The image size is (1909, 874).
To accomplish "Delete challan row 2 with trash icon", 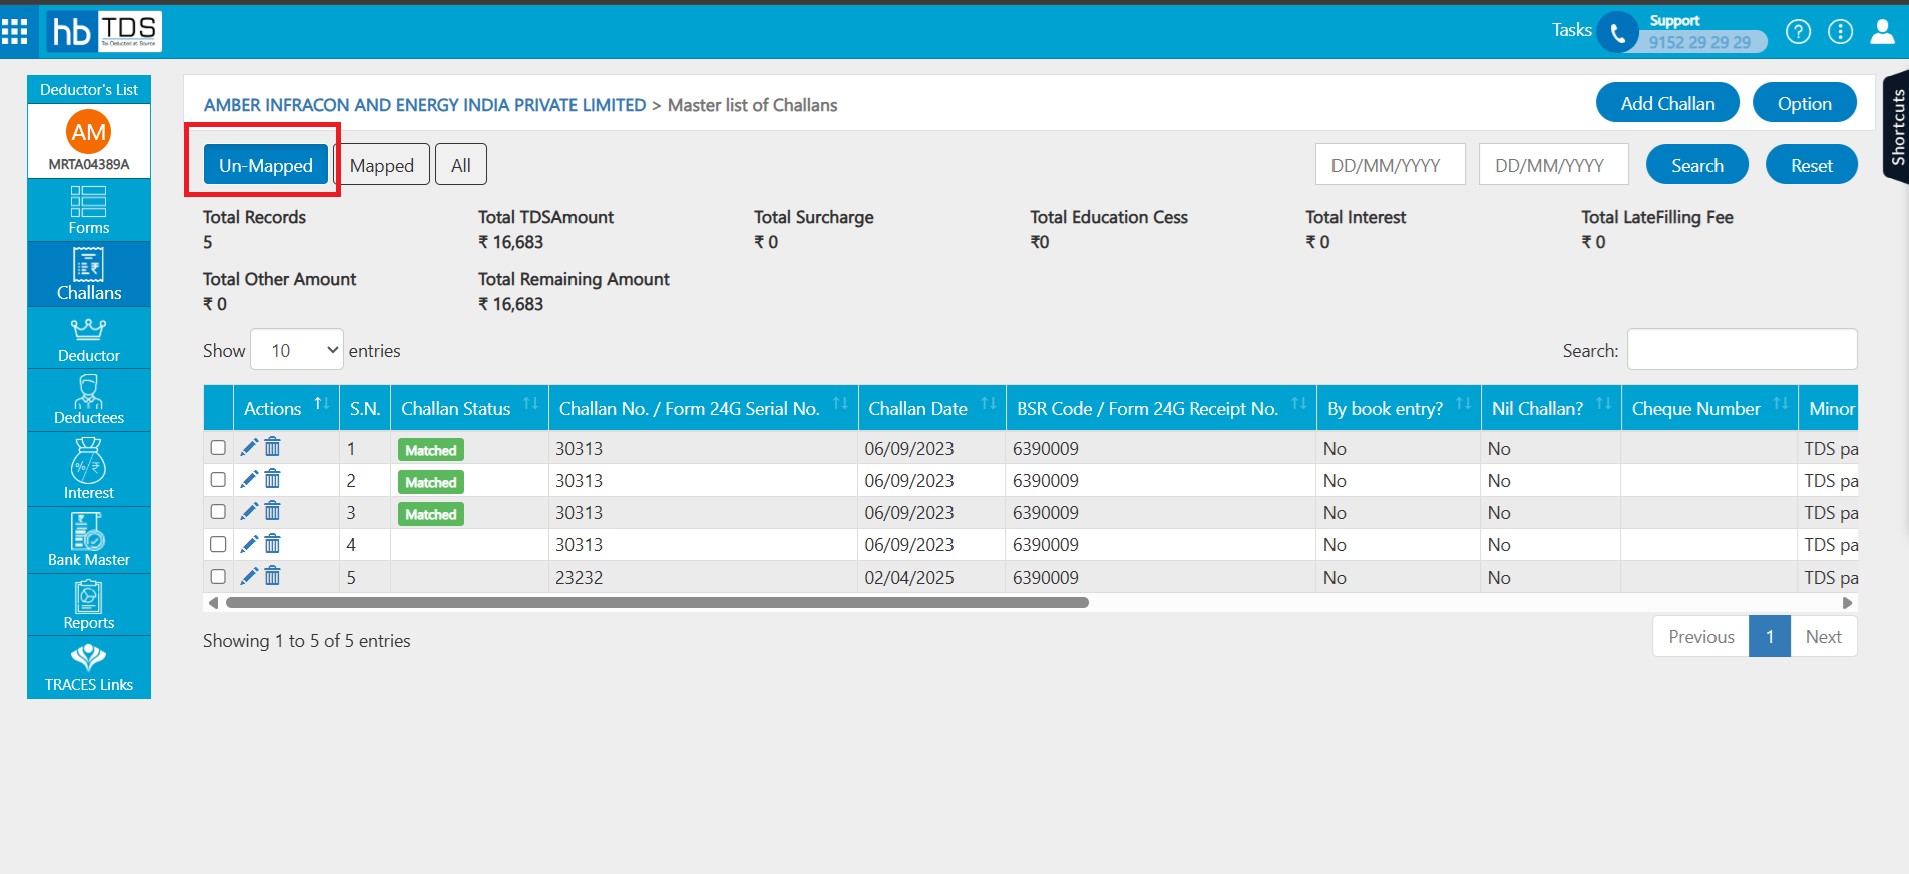I will pyautogui.click(x=273, y=479).
